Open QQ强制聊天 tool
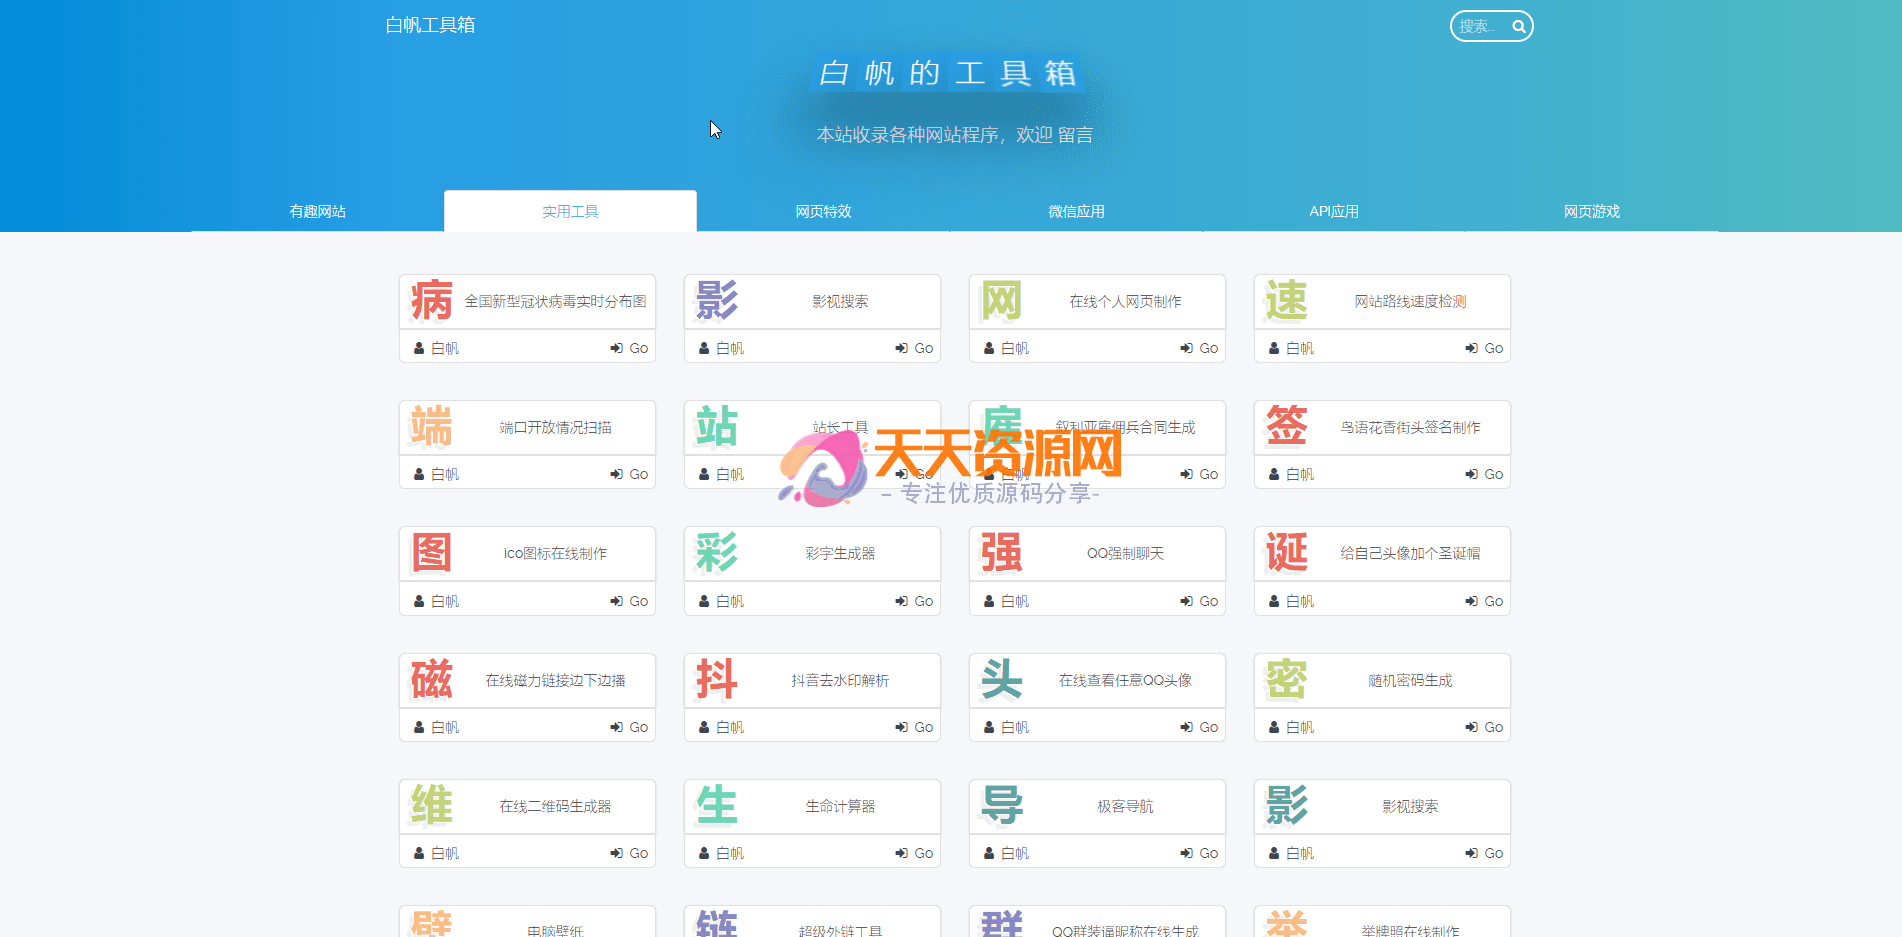The height and width of the screenshot is (937, 1902). point(1125,553)
